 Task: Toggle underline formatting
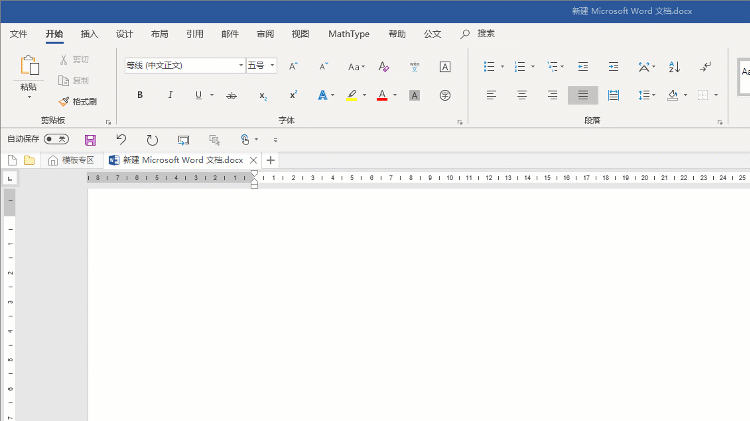click(x=199, y=95)
